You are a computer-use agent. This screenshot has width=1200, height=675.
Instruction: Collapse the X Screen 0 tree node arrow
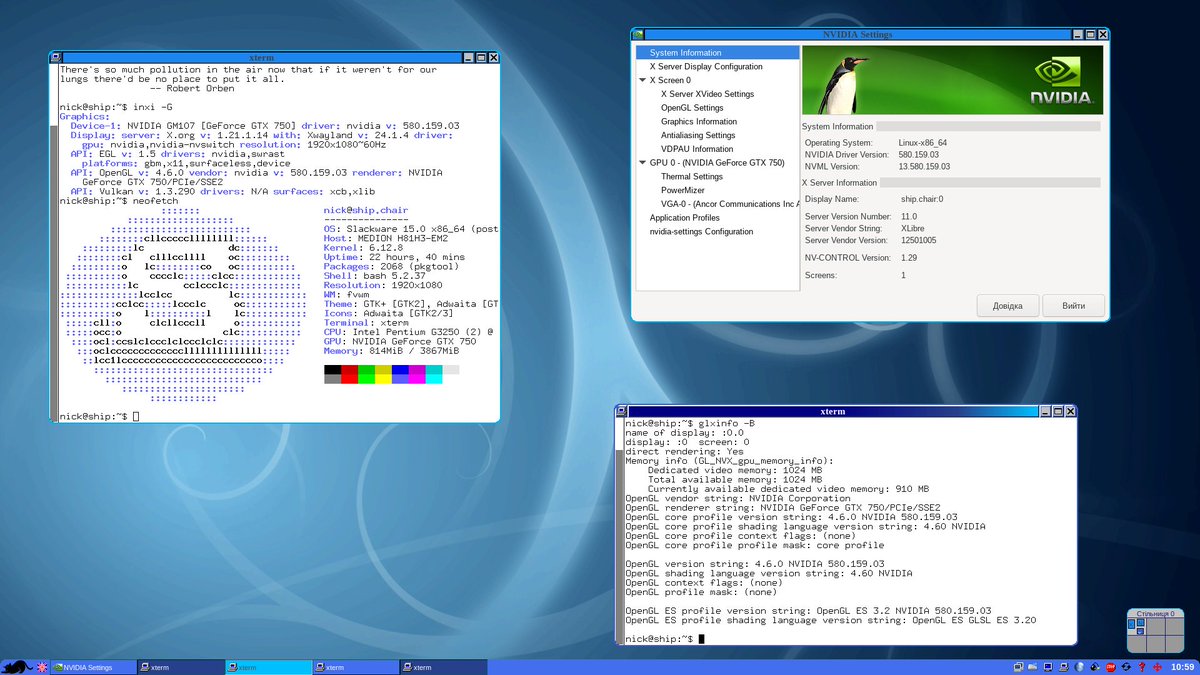point(642,80)
